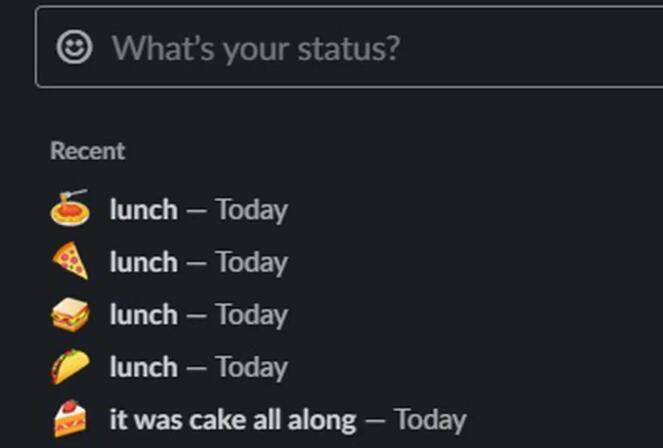
Task: Click "Today" on the spaghetti lunch row
Action: tap(251, 210)
